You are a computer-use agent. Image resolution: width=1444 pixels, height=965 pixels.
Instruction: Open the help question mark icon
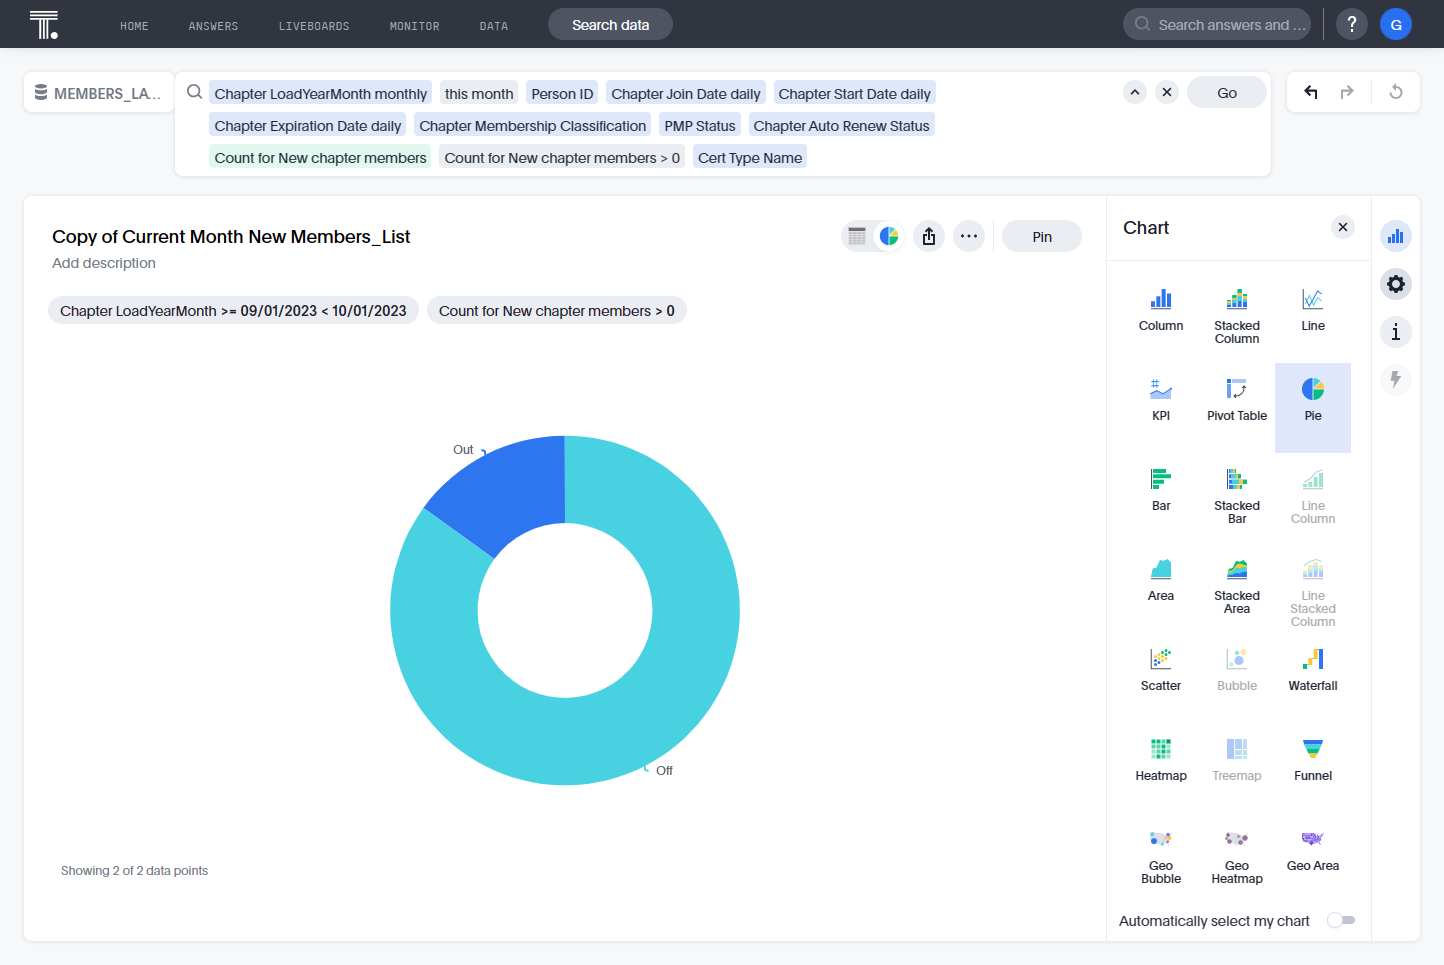coord(1352,24)
